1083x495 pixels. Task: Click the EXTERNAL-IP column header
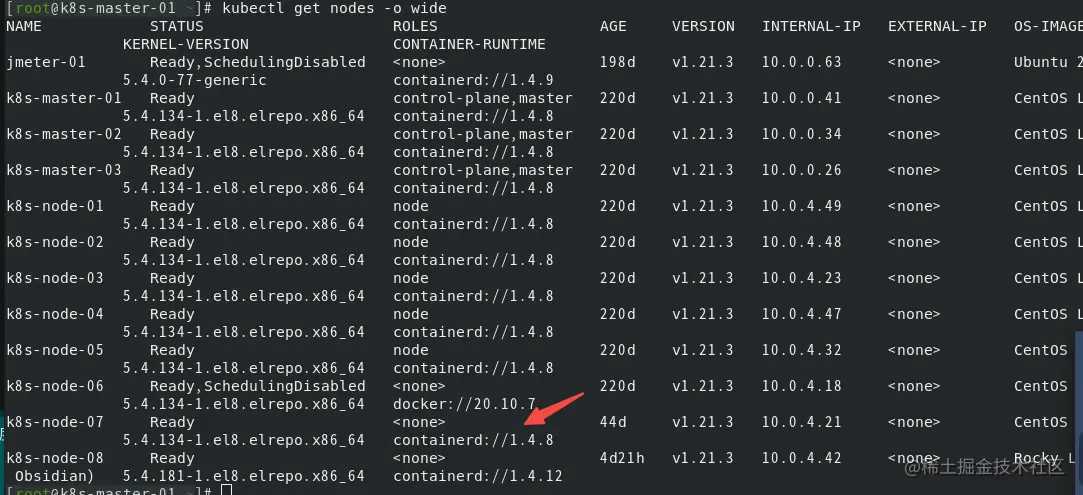[x=937, y=26]
